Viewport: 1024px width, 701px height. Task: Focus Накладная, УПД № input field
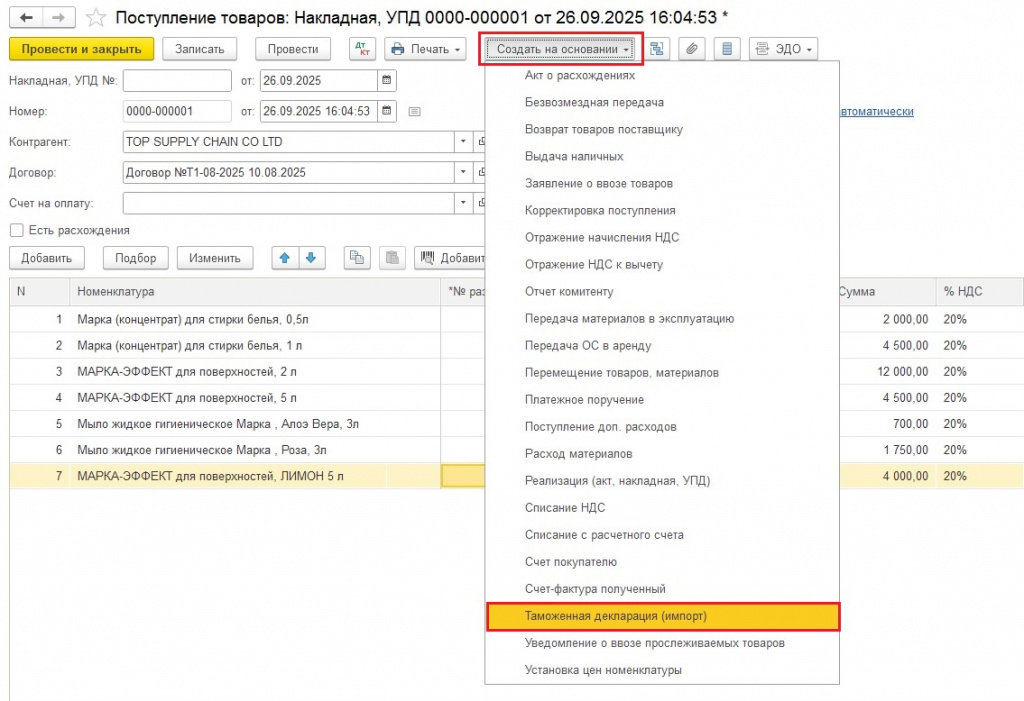(177, 80)
